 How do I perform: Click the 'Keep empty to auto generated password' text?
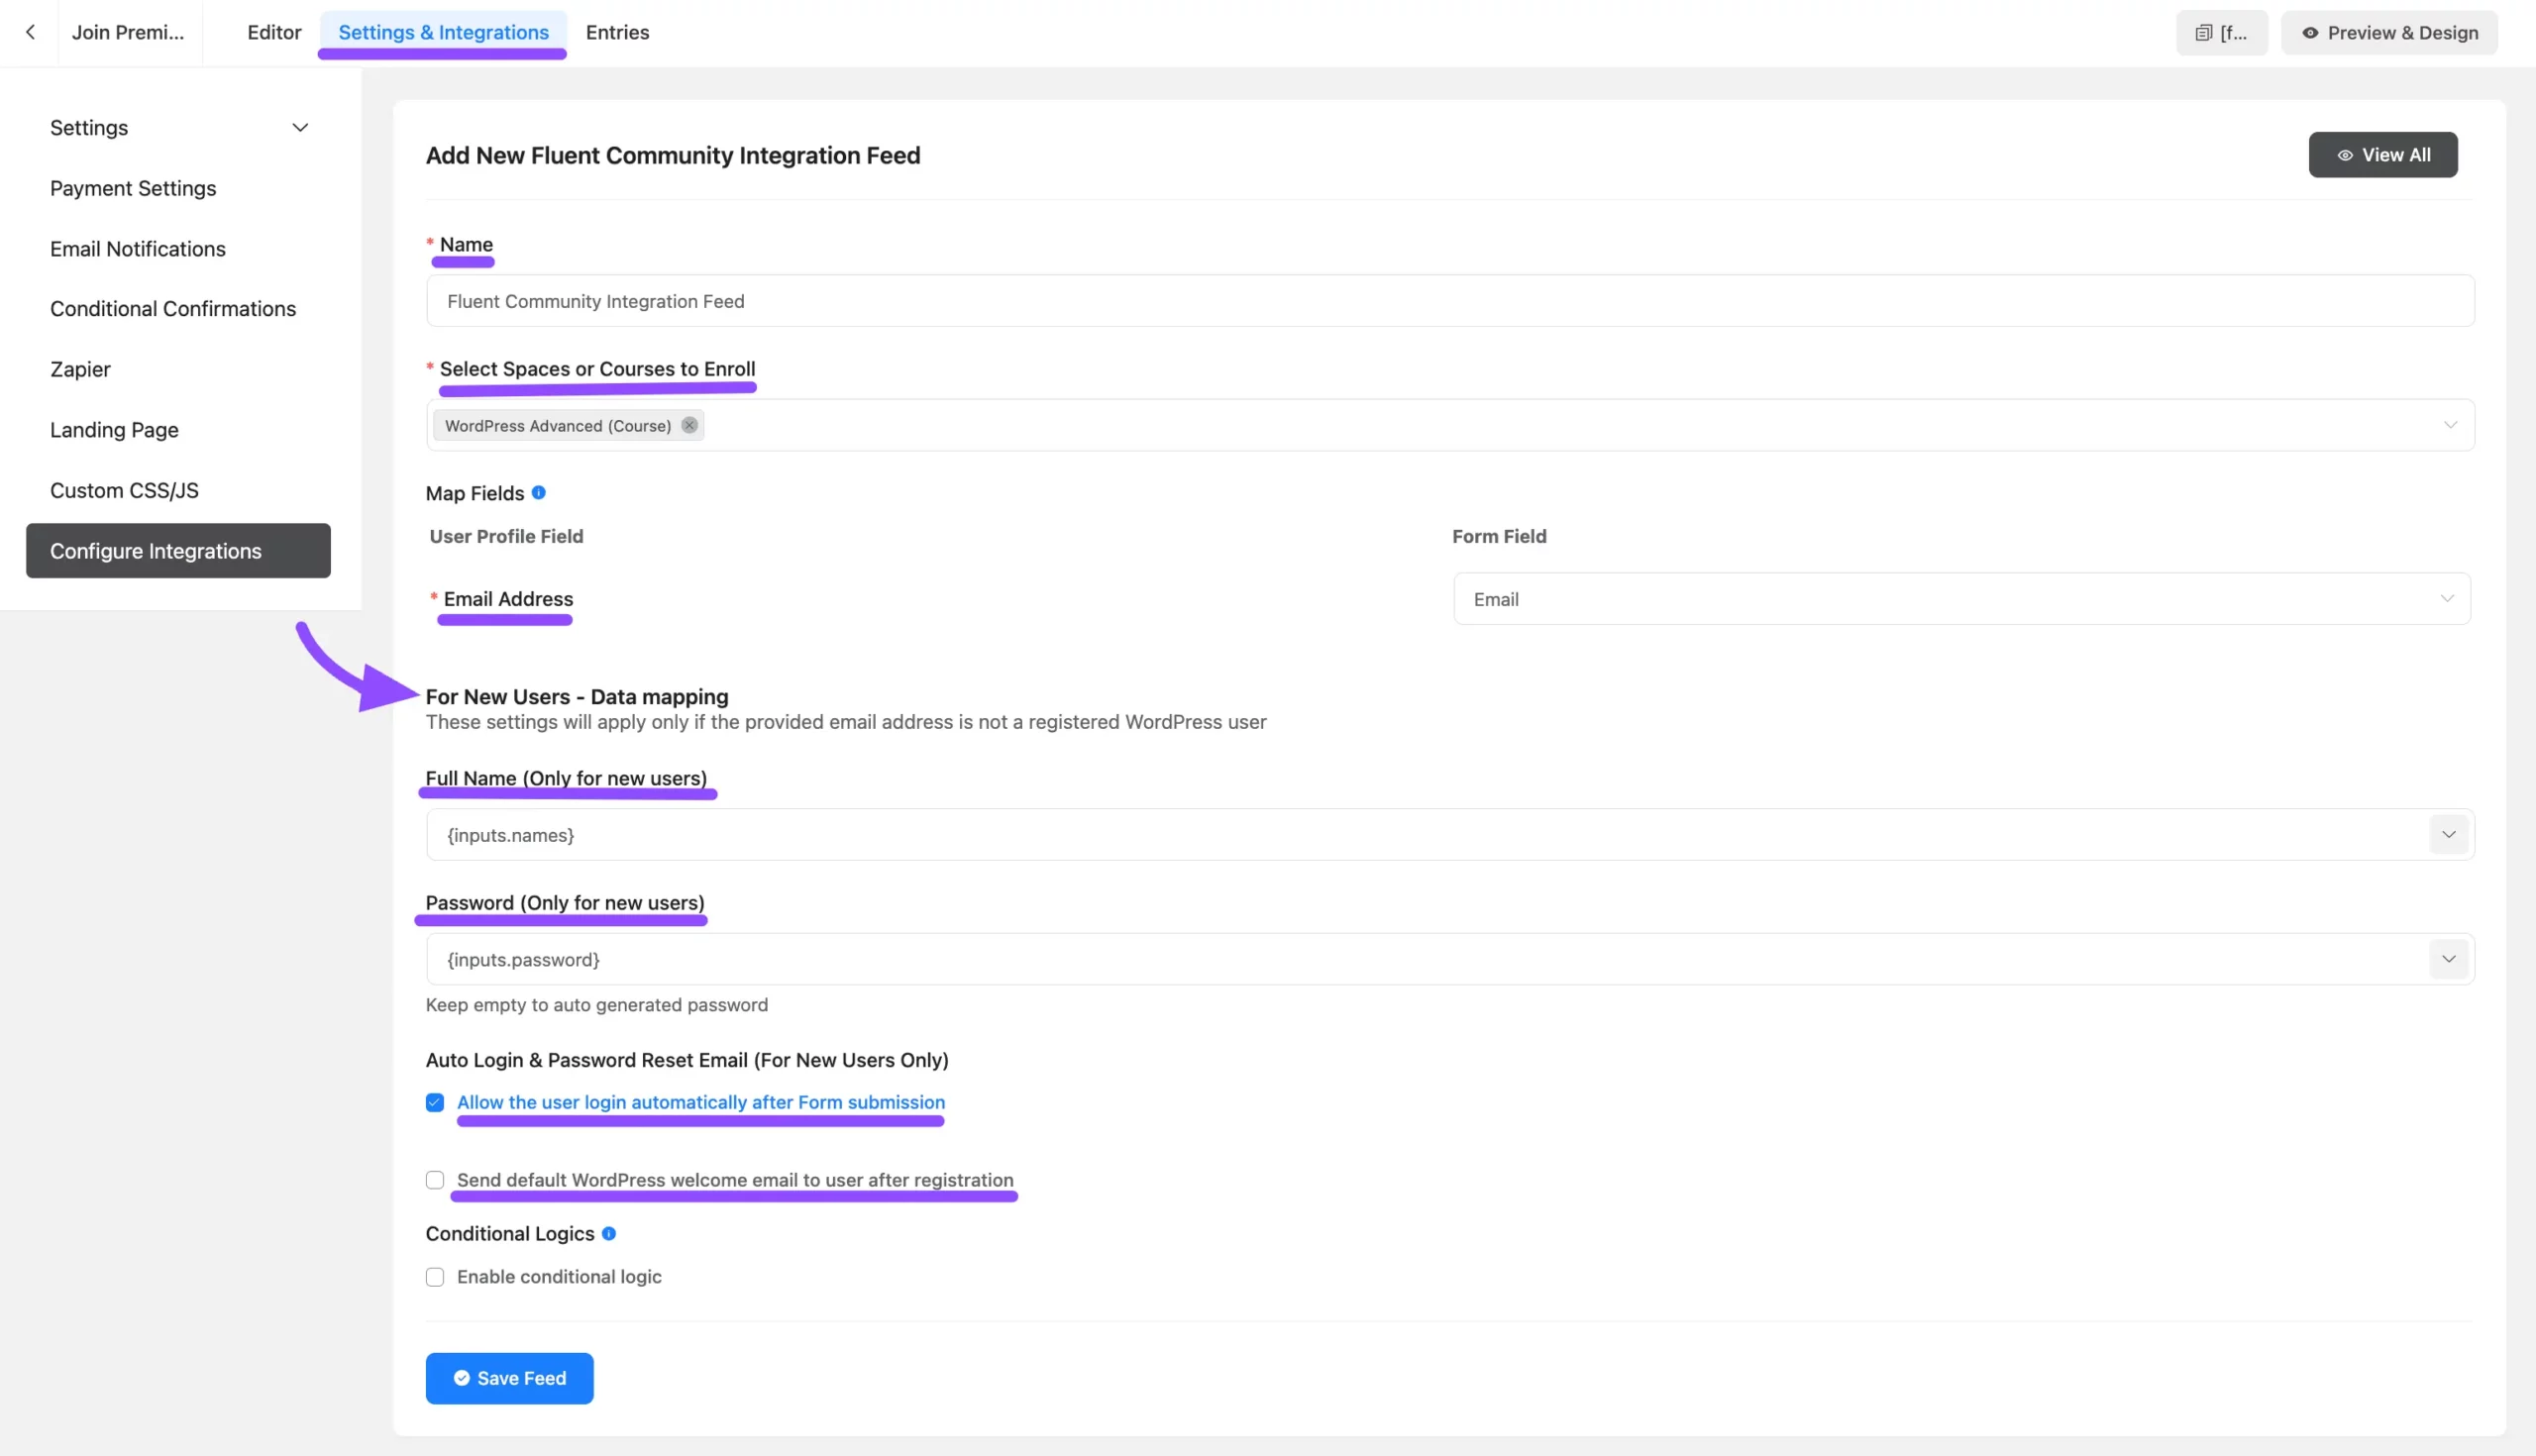597,1005
